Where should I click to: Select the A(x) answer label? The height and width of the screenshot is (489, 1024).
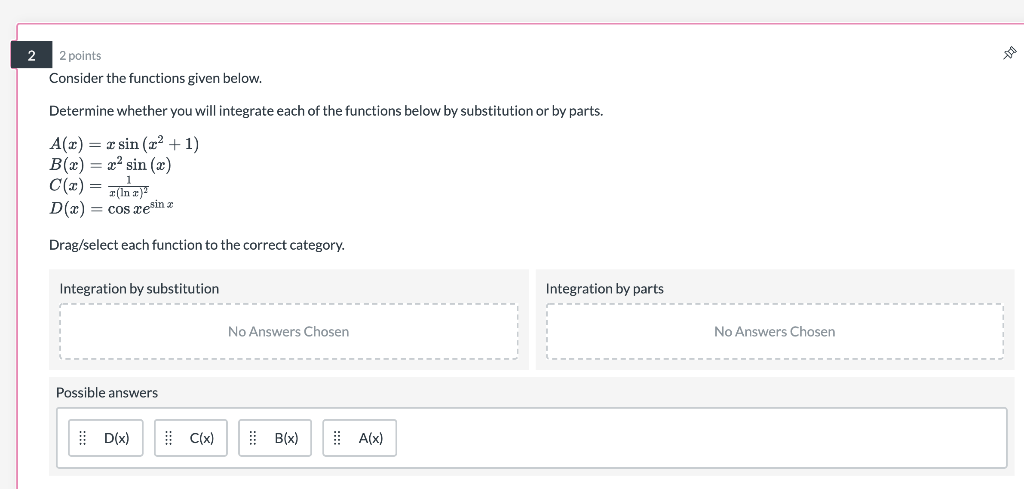(x=370, y=438)
